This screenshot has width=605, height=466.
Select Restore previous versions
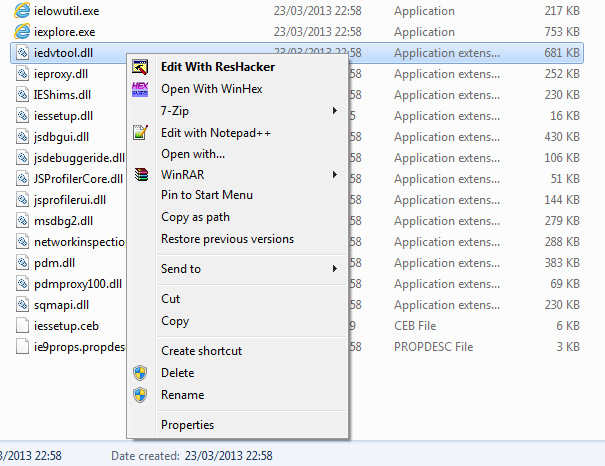click(x=238, y=239)
